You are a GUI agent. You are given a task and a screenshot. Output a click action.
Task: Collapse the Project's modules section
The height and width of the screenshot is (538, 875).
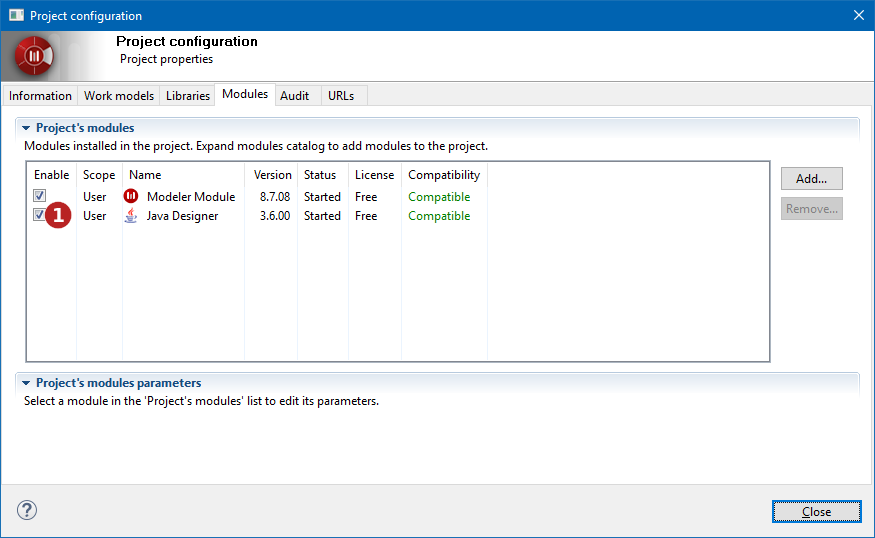(26, 128)
